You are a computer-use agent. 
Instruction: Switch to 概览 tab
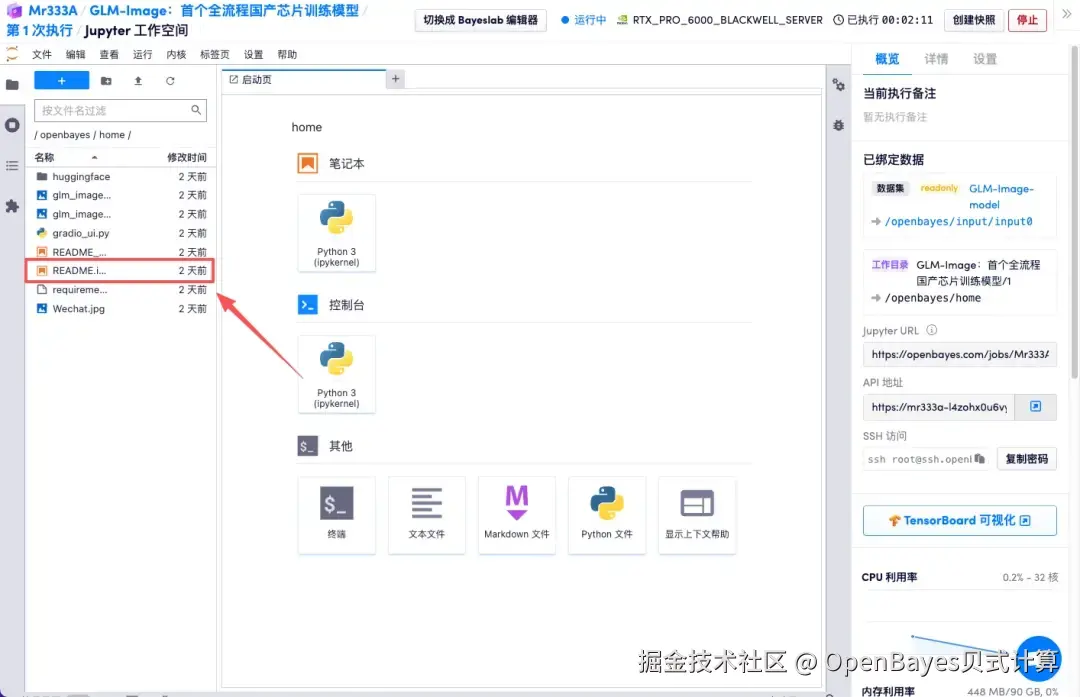887,59
